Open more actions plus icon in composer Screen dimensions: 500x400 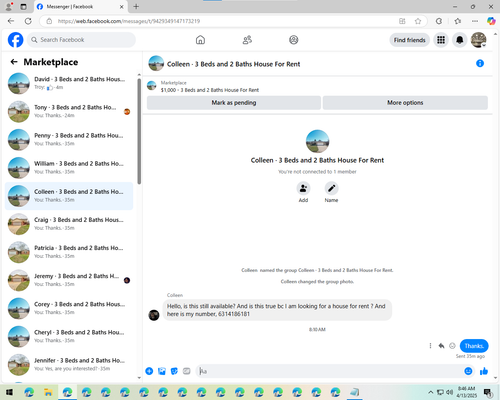click(149, 371)
